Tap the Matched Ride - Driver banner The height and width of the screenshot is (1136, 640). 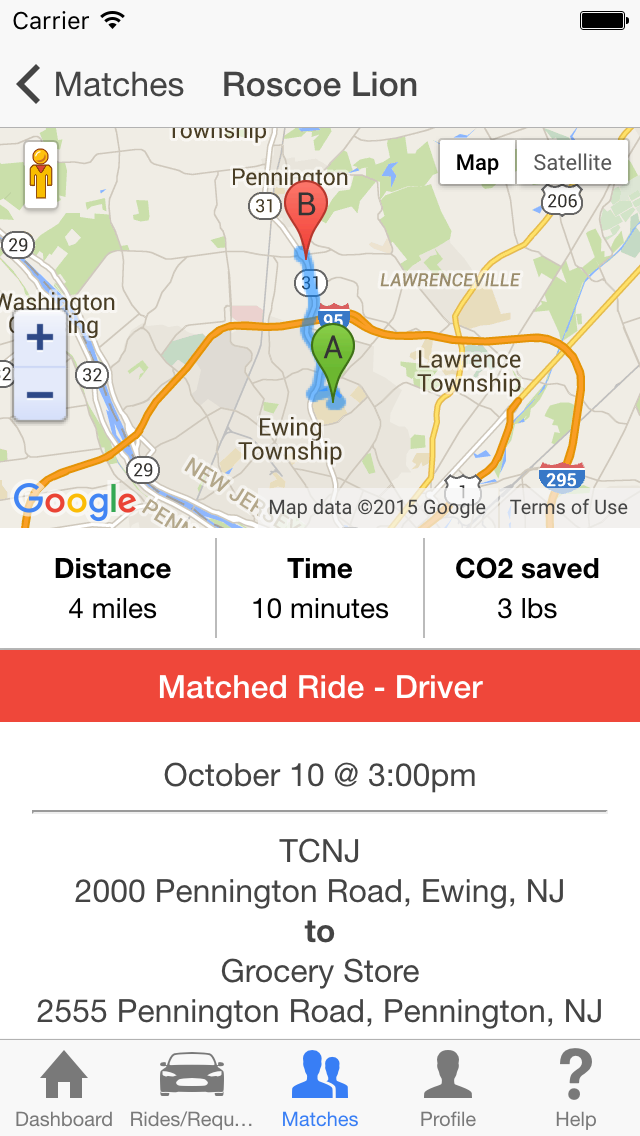coord(320,687)
